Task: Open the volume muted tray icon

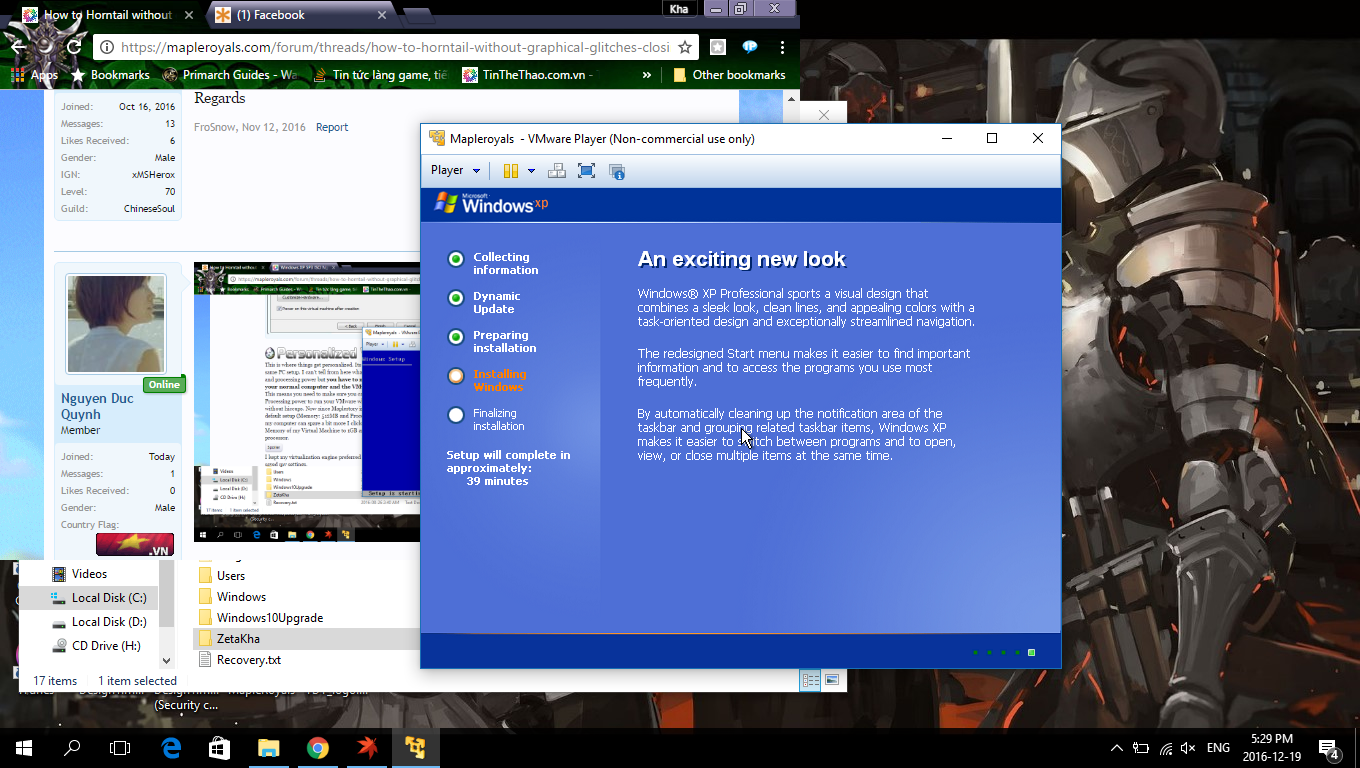Action: click(1189, 748)
